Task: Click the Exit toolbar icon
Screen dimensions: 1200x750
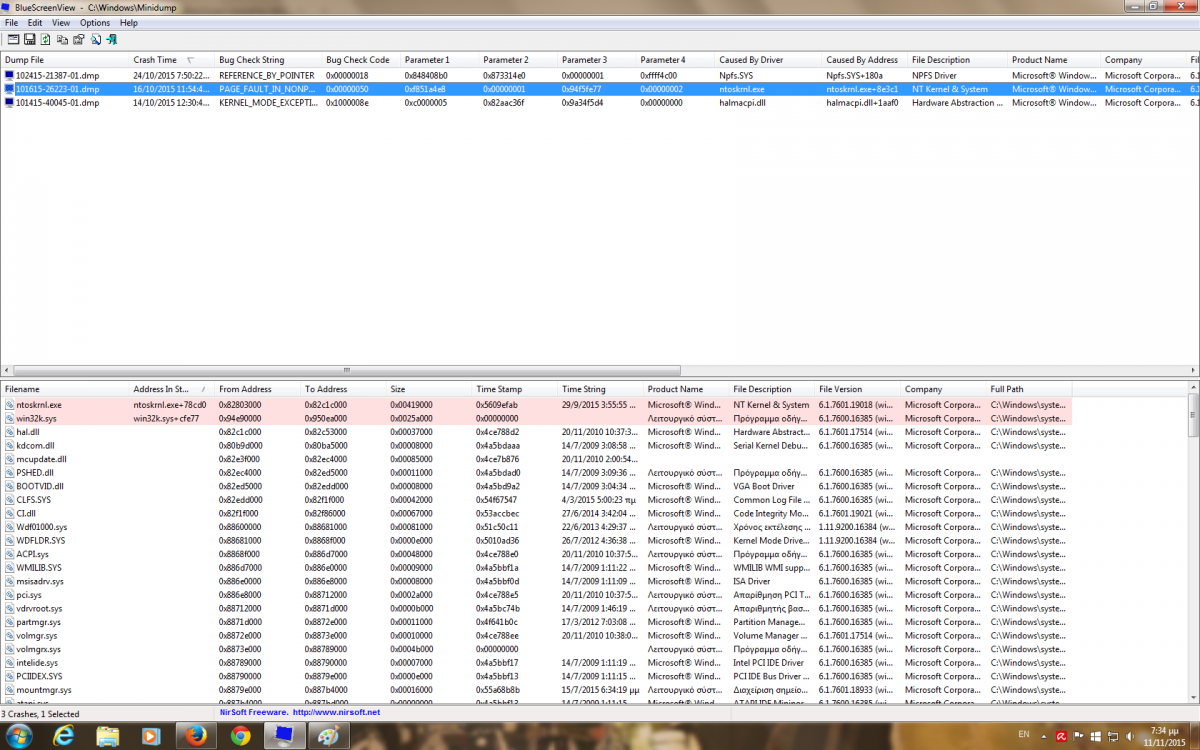Action: point(111,39)
